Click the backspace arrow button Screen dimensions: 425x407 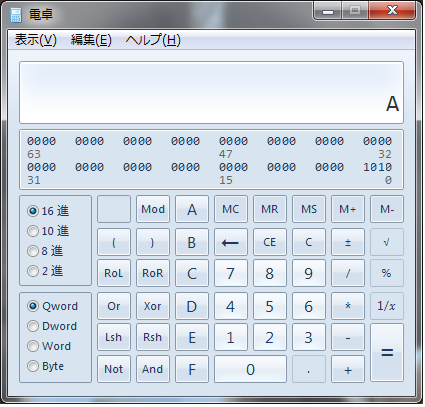tap(231, 242)
